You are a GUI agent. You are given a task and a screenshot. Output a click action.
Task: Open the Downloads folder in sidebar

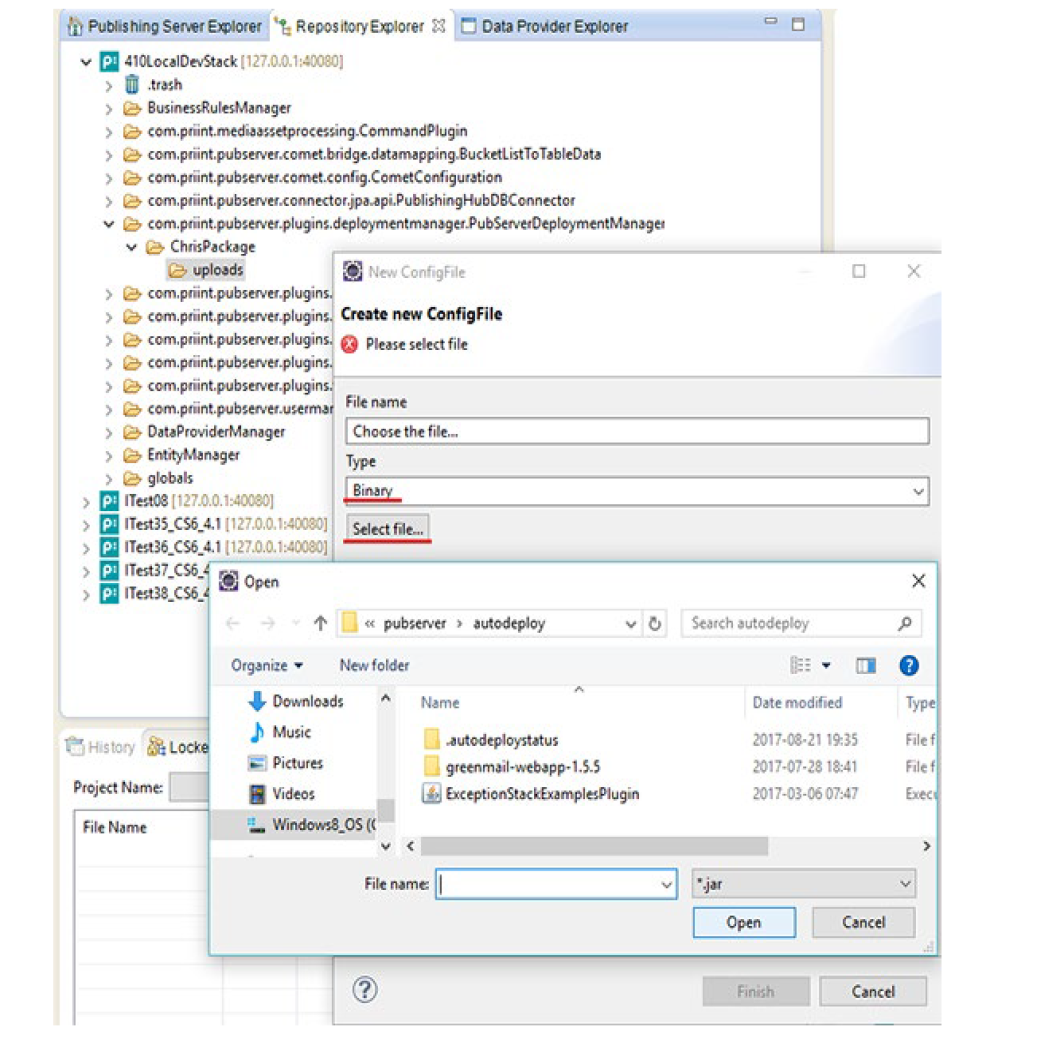click(307, 702)
